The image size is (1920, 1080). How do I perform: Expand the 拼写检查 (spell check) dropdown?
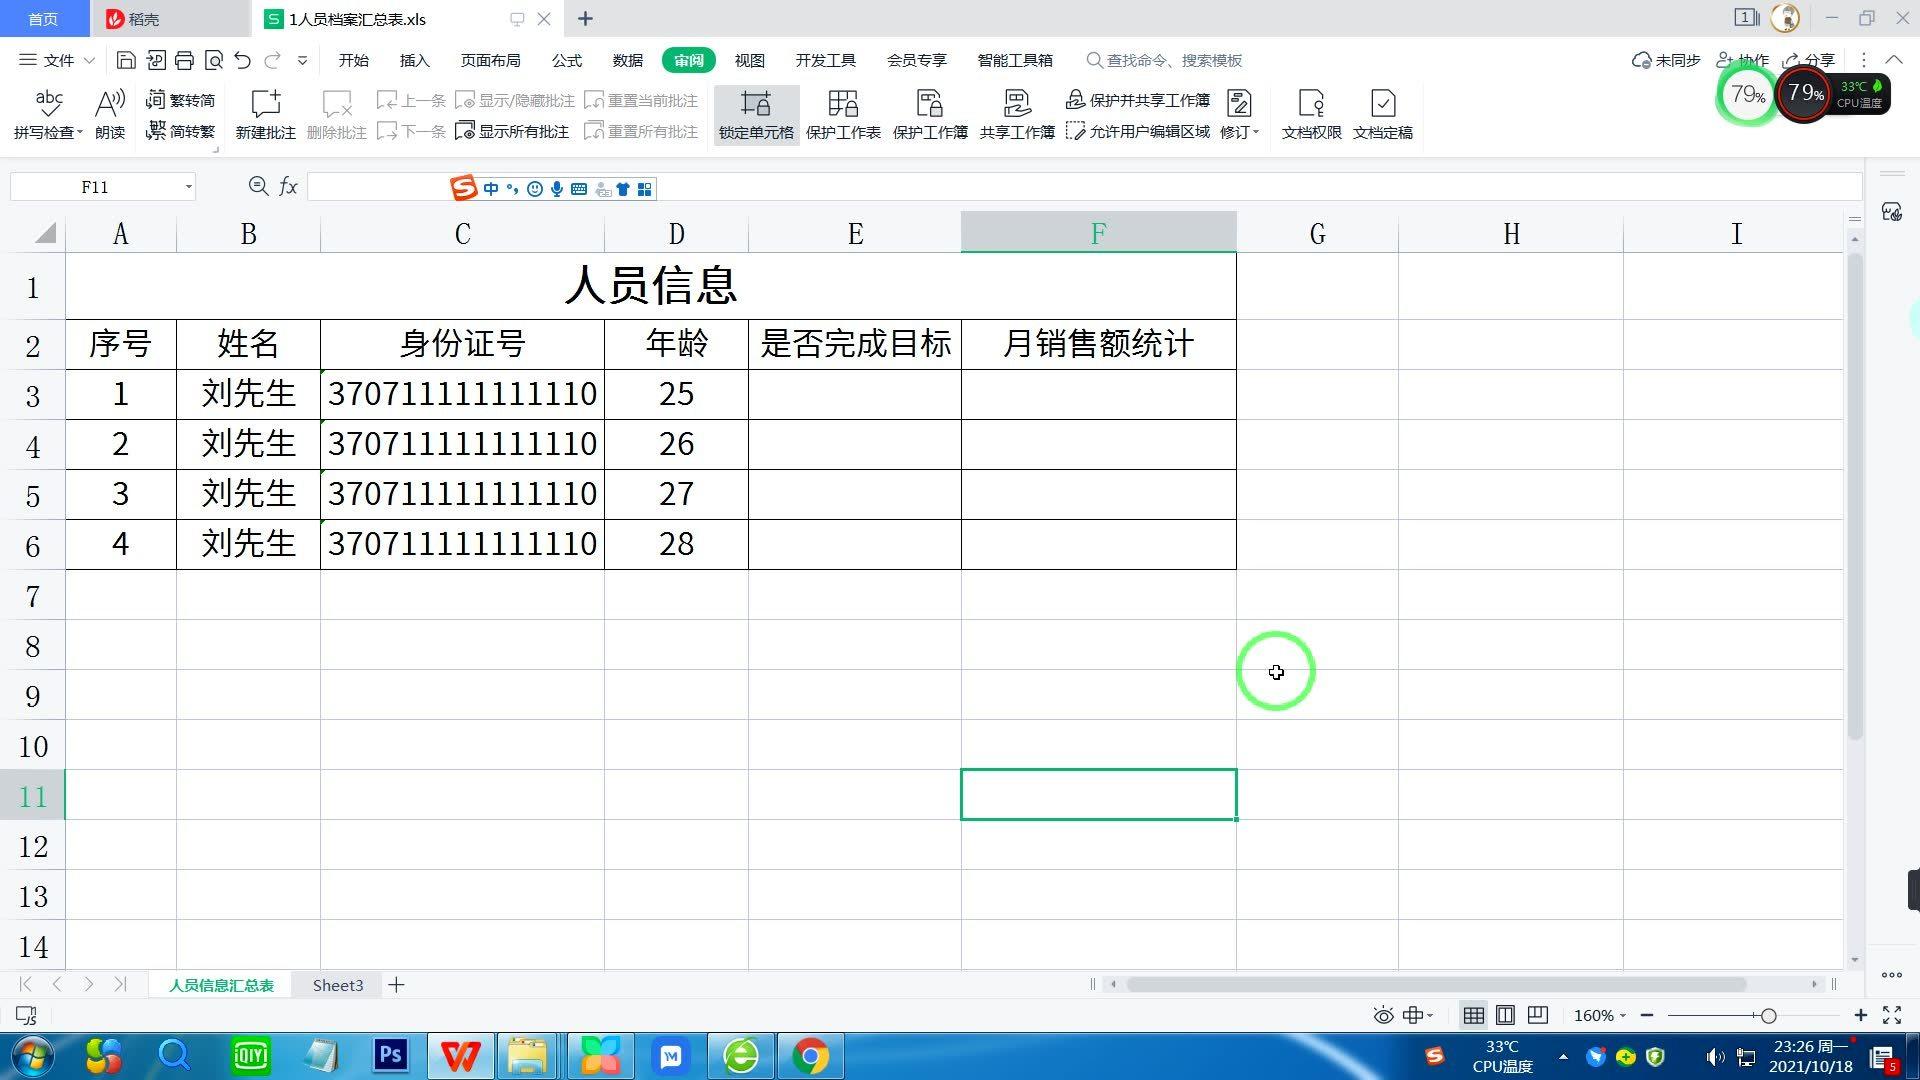coord(79,132)
